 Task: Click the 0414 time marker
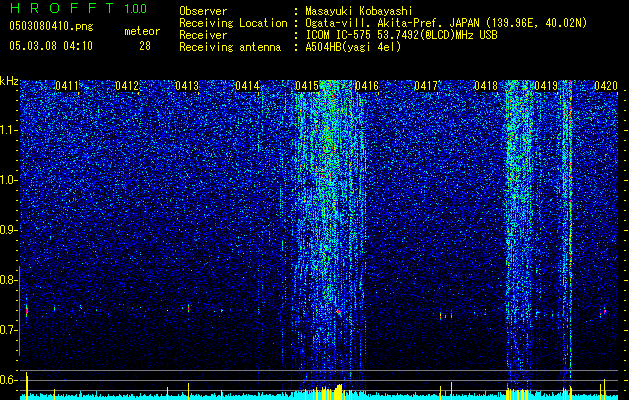point(247,85)
